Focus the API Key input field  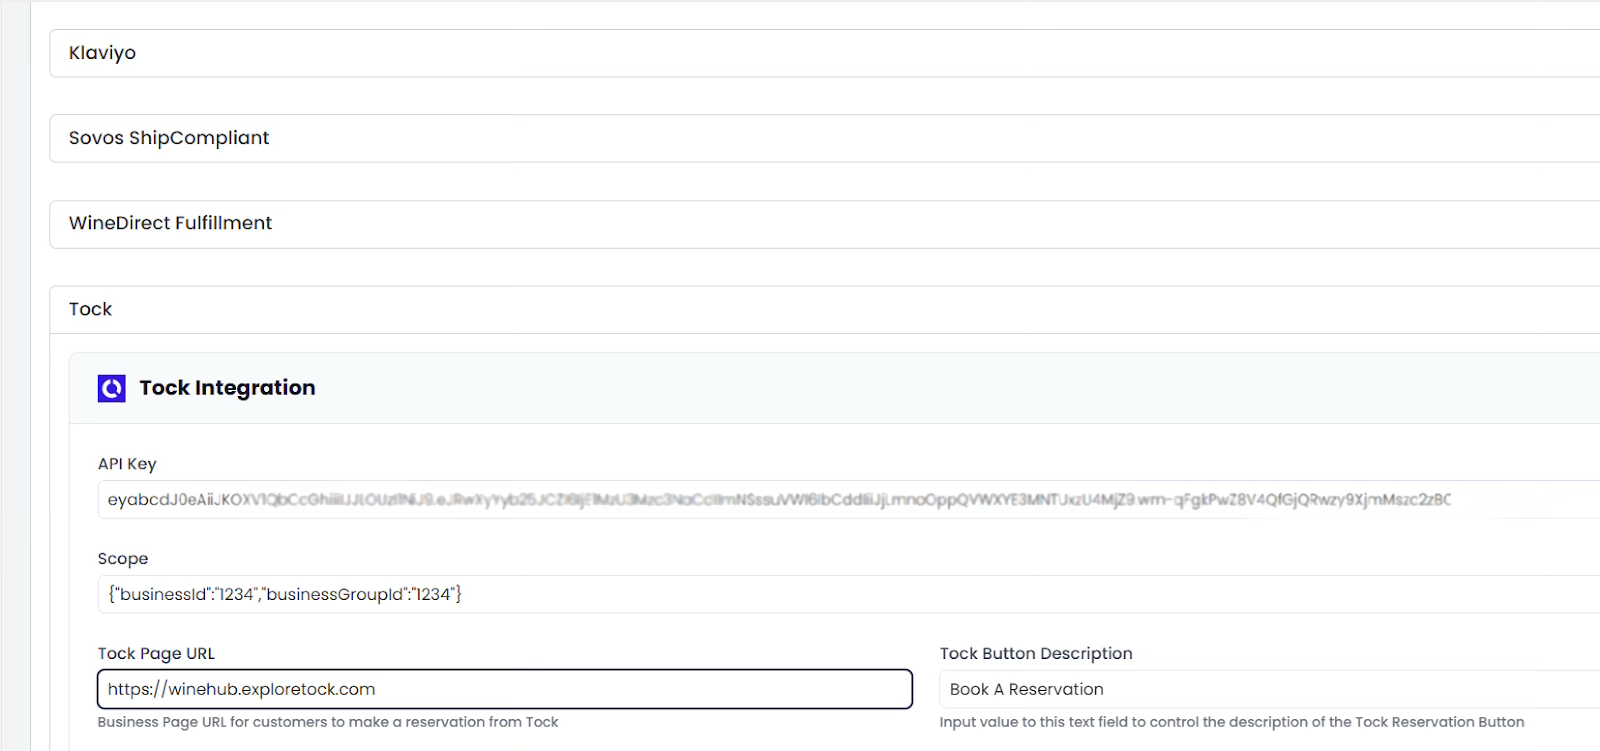click(848, 499)
